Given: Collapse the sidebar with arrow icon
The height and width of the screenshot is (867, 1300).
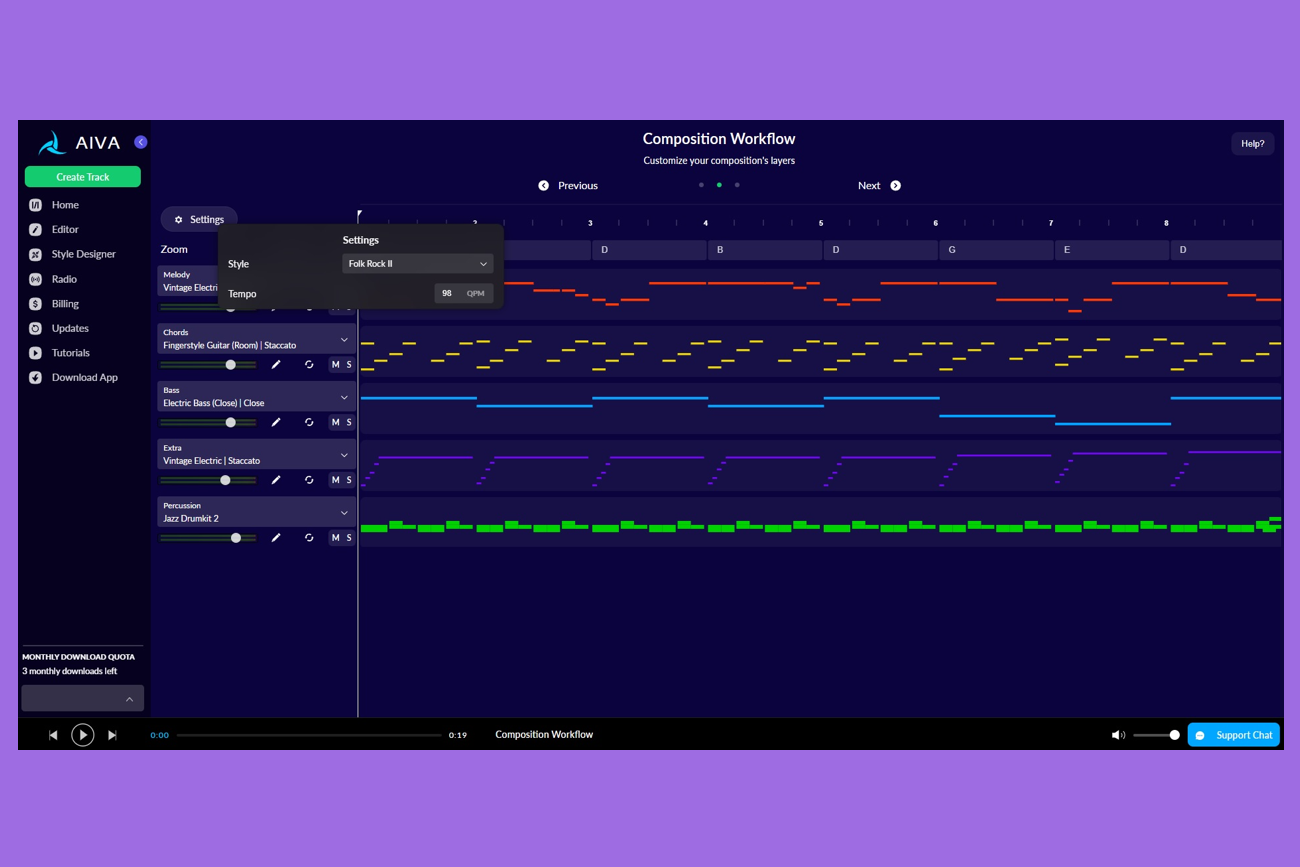Looking at the screenshot, I should coord(141,142).
